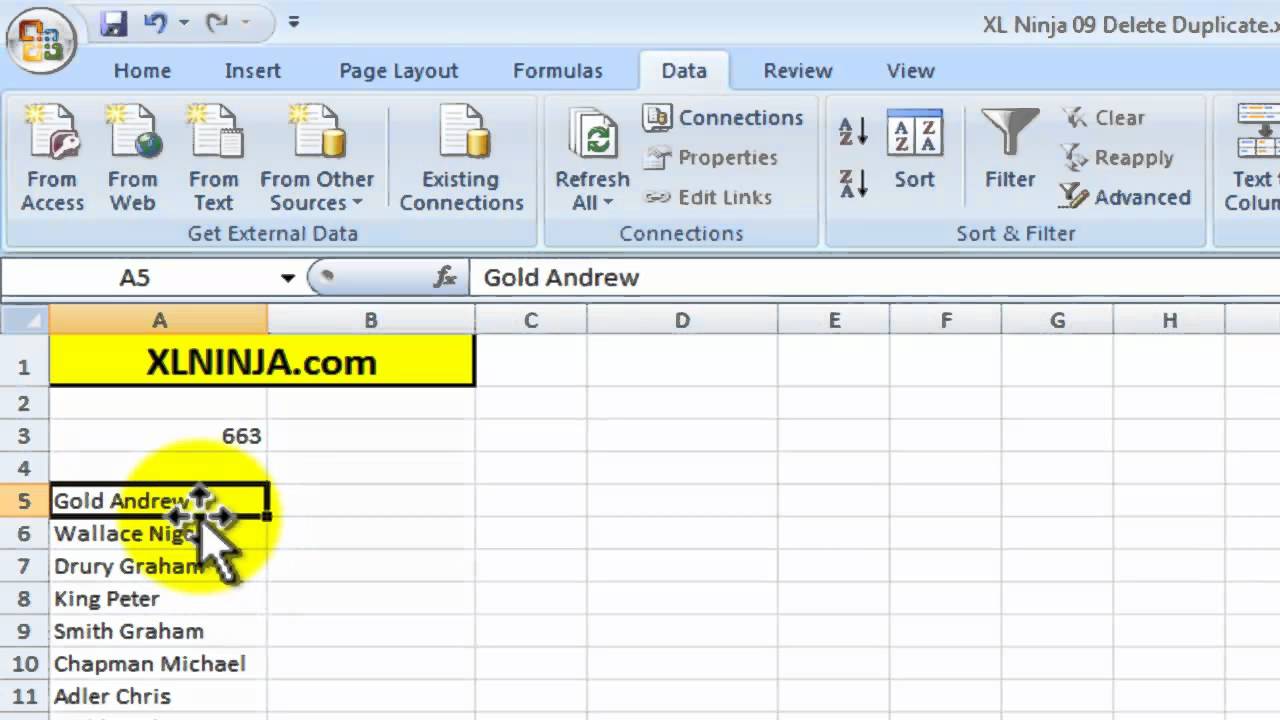
Task: Select row 5 header
Action: pyautogui.click(x=25, y=501)
